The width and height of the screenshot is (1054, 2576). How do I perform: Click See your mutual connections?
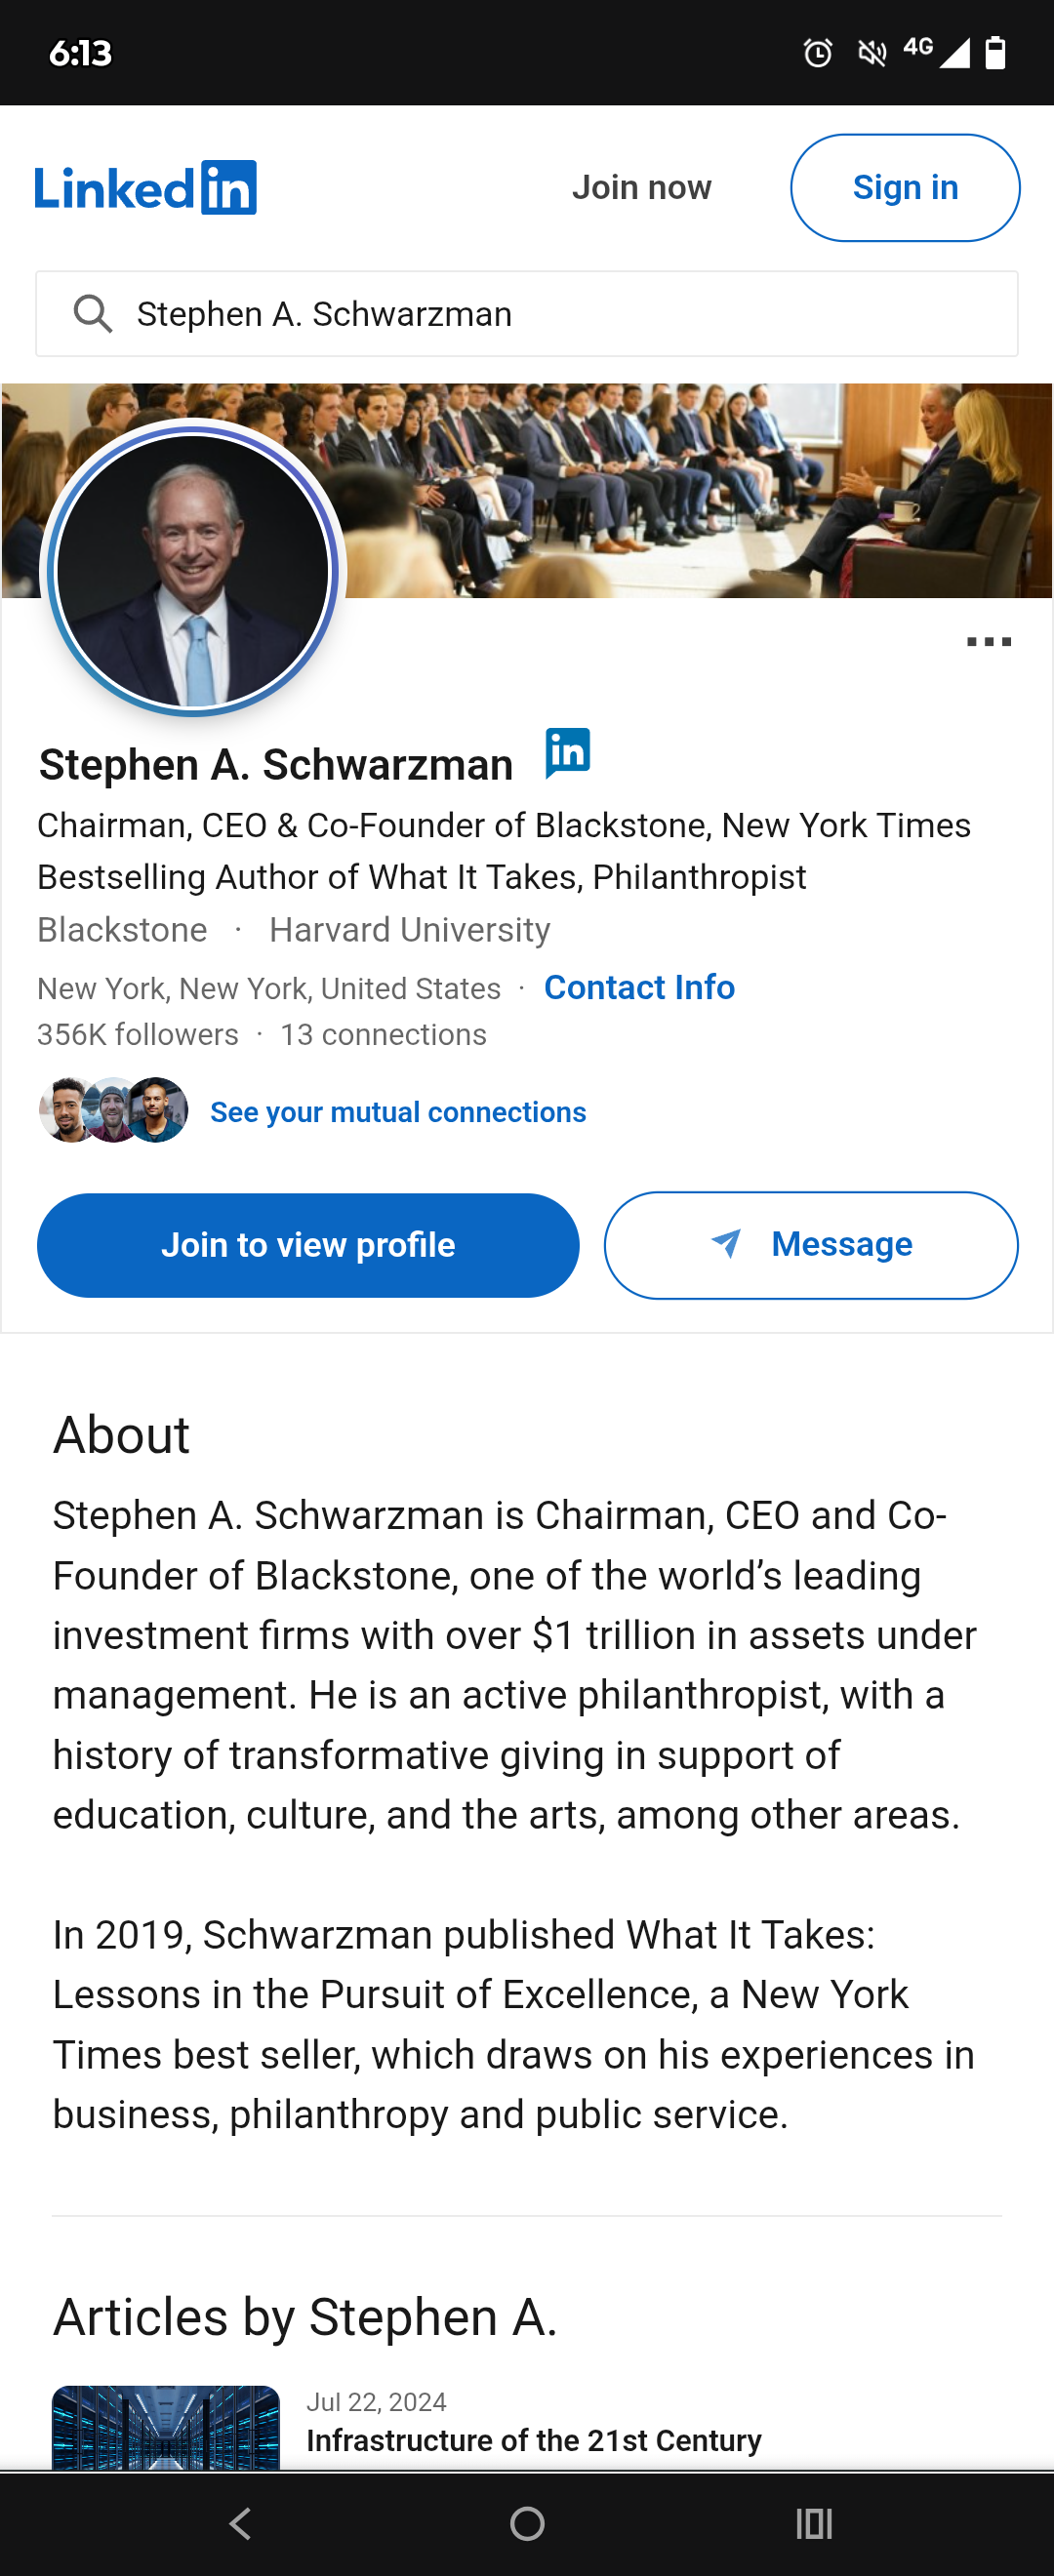click(398, 1111)
